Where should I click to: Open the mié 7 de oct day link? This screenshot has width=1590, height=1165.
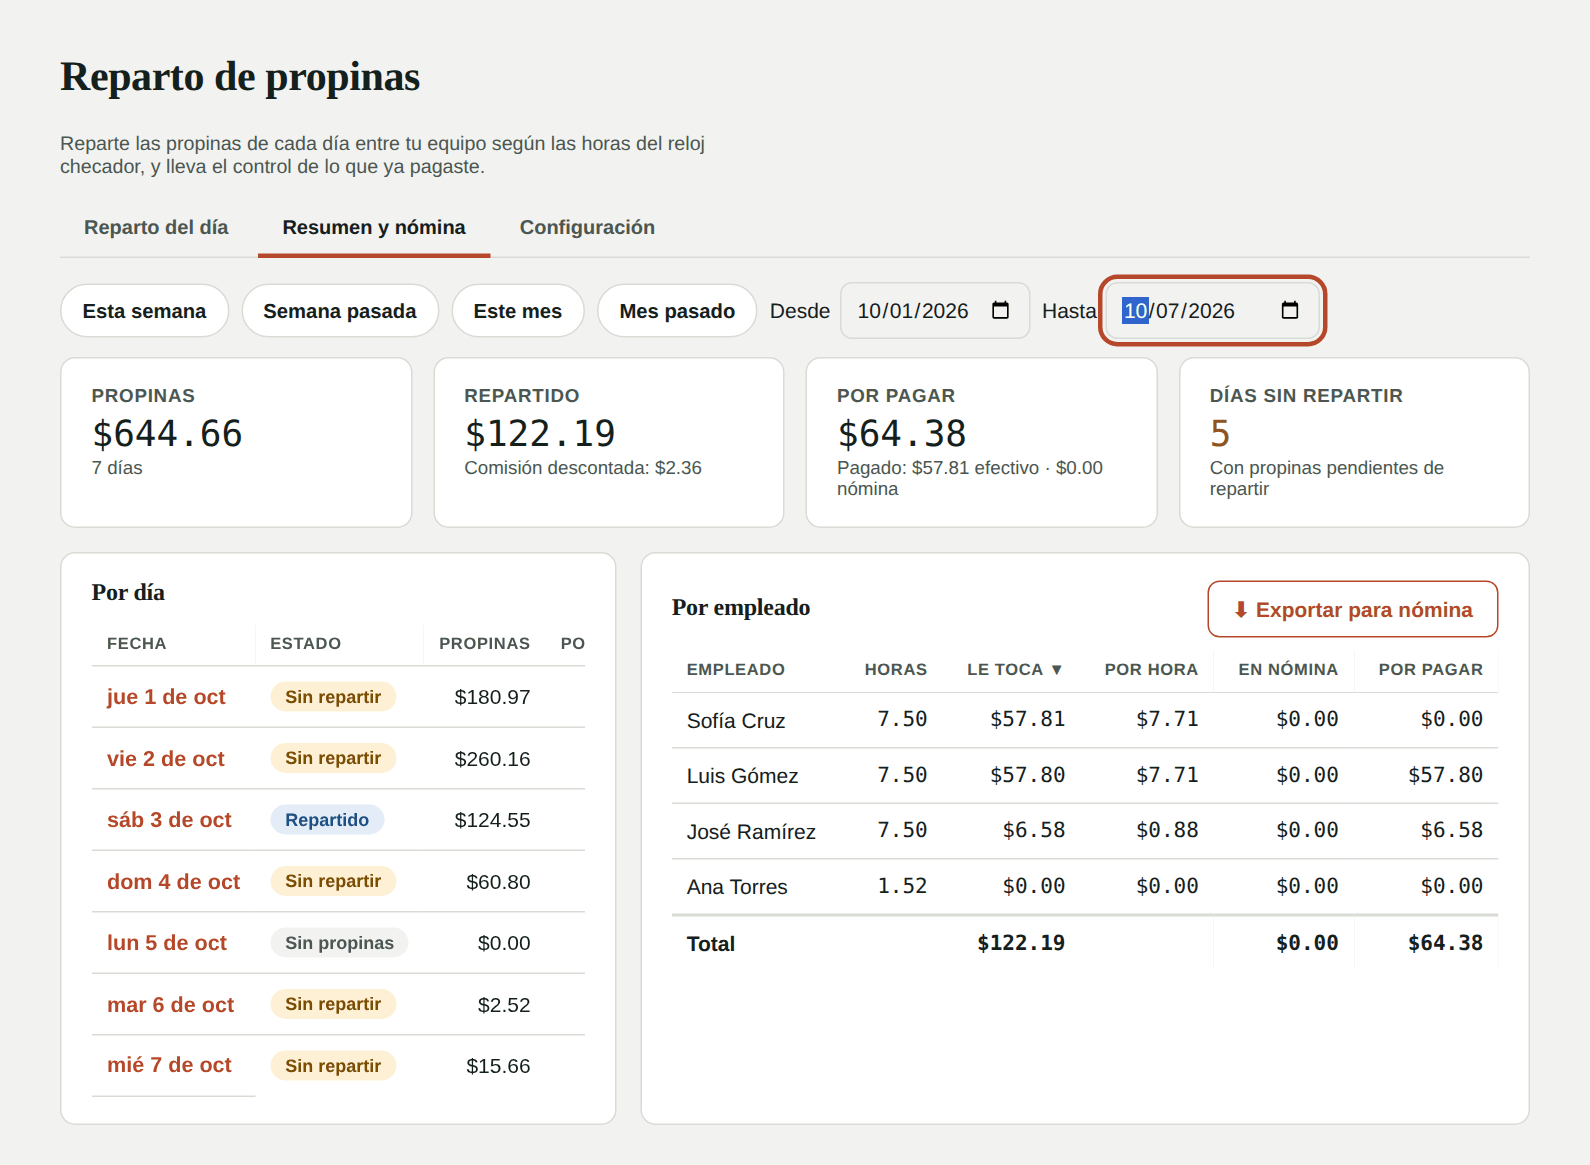point(169,1065)
